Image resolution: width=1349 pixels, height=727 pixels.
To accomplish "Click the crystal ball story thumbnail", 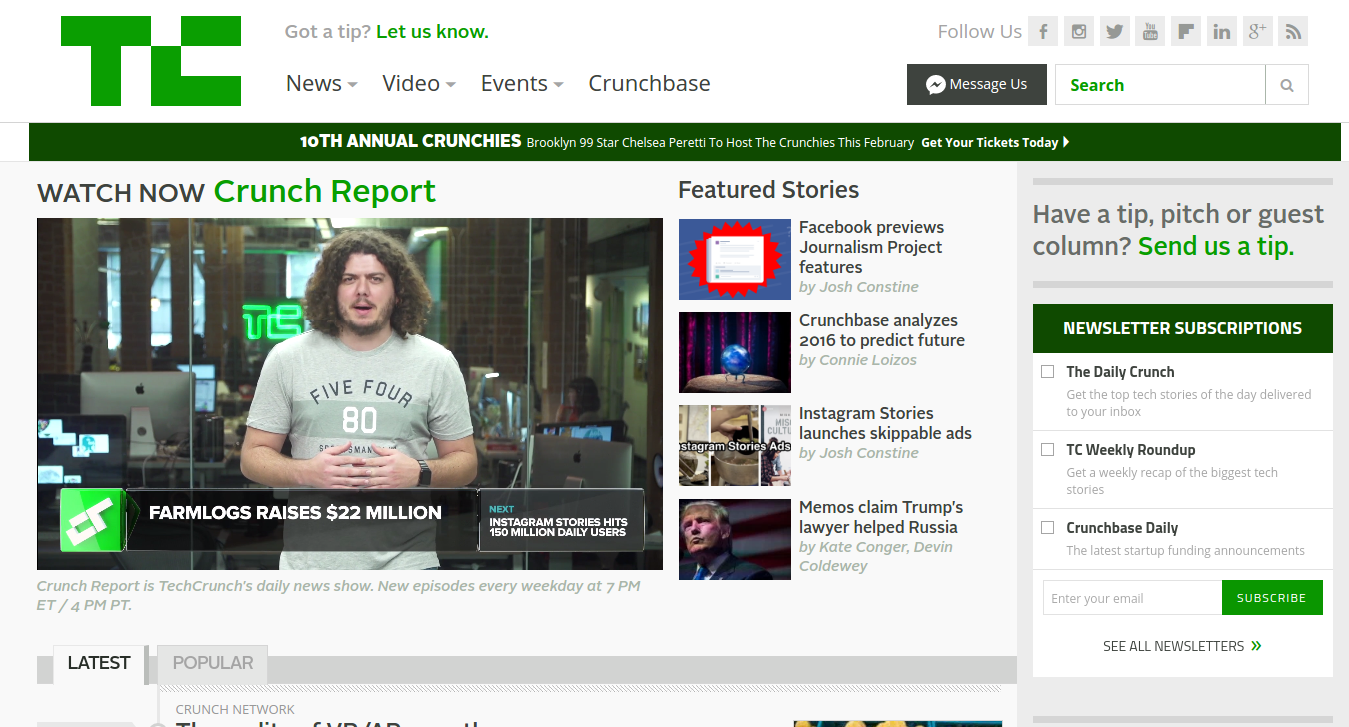I will pyautogui.click(x=735, y=353).
